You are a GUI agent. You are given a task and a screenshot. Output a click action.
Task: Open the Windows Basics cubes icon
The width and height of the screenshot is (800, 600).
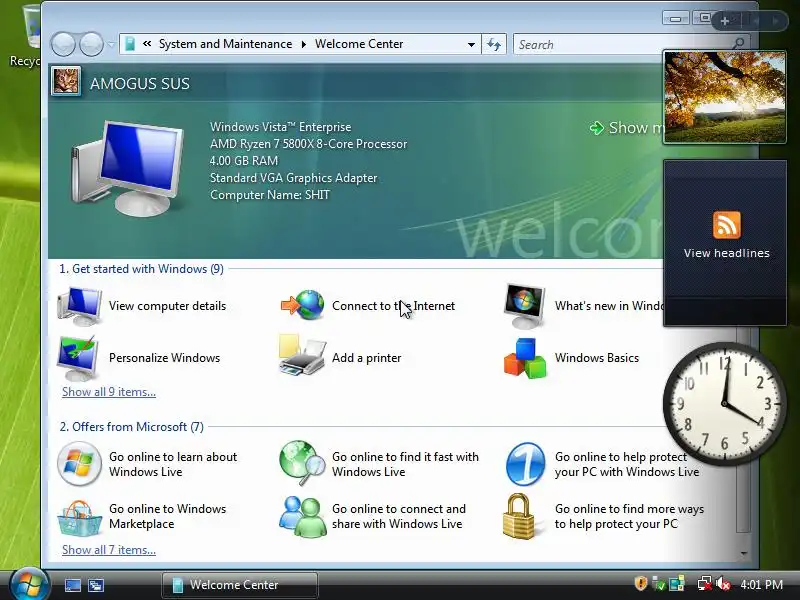[x=525, y=358]
